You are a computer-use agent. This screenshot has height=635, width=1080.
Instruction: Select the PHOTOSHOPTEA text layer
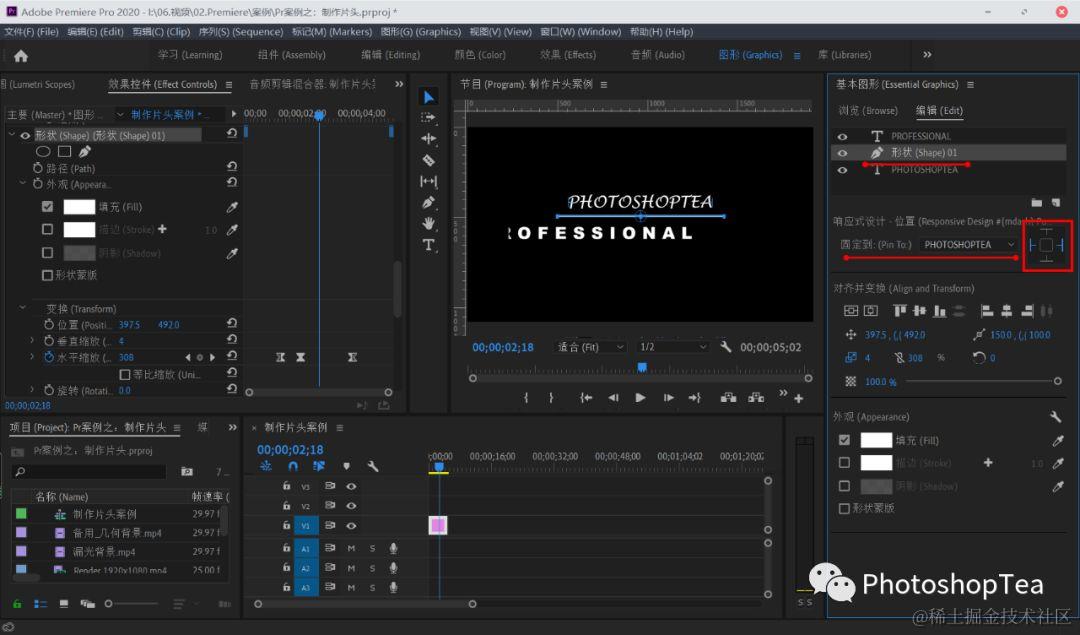924,169
